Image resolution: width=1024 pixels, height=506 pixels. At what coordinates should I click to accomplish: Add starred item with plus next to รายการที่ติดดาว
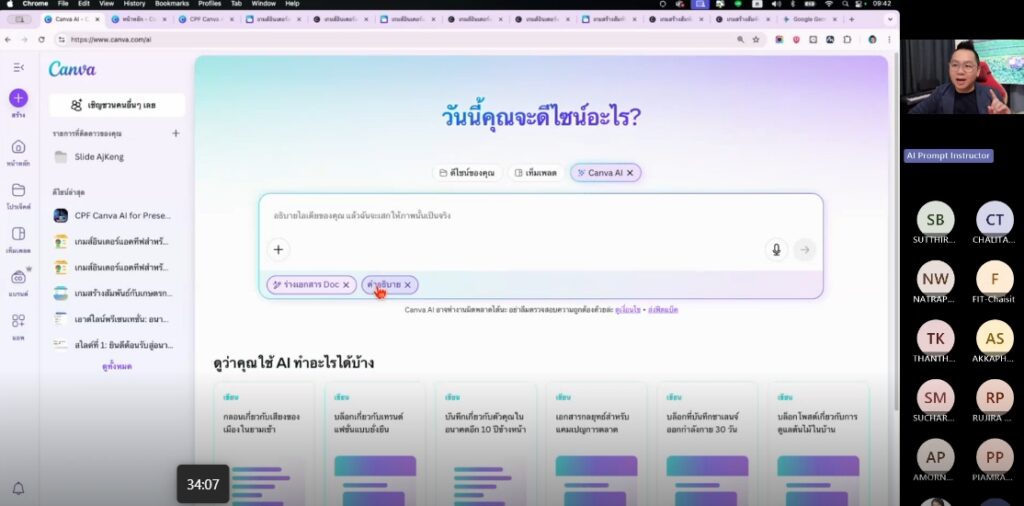coord(176,133)
